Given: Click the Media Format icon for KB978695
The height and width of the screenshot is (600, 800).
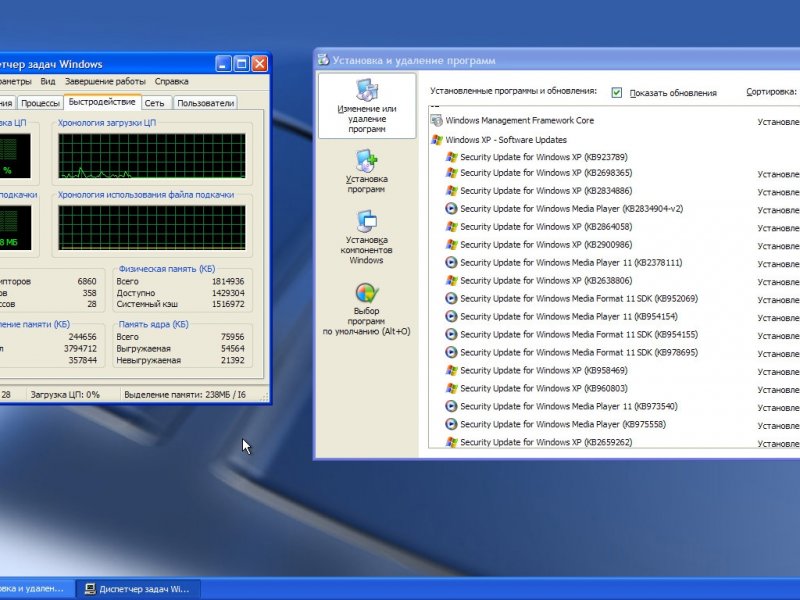Looking at the screenshot, I should point(451,353).
